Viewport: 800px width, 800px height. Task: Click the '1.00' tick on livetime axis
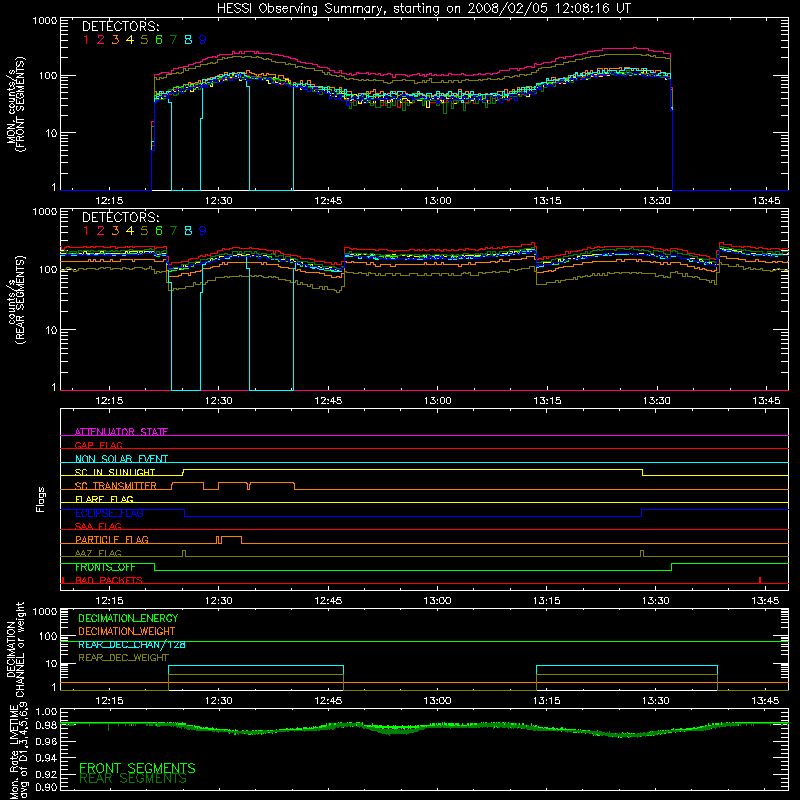tap(46, 711)
